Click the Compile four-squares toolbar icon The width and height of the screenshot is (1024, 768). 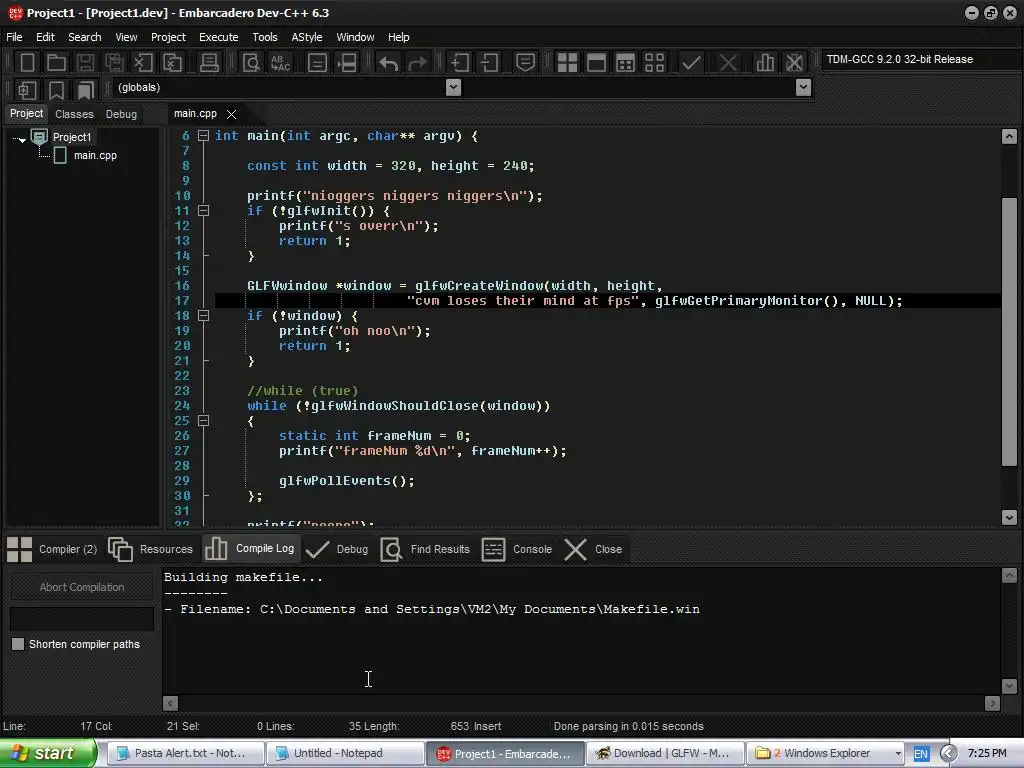[x=567, y=63]
